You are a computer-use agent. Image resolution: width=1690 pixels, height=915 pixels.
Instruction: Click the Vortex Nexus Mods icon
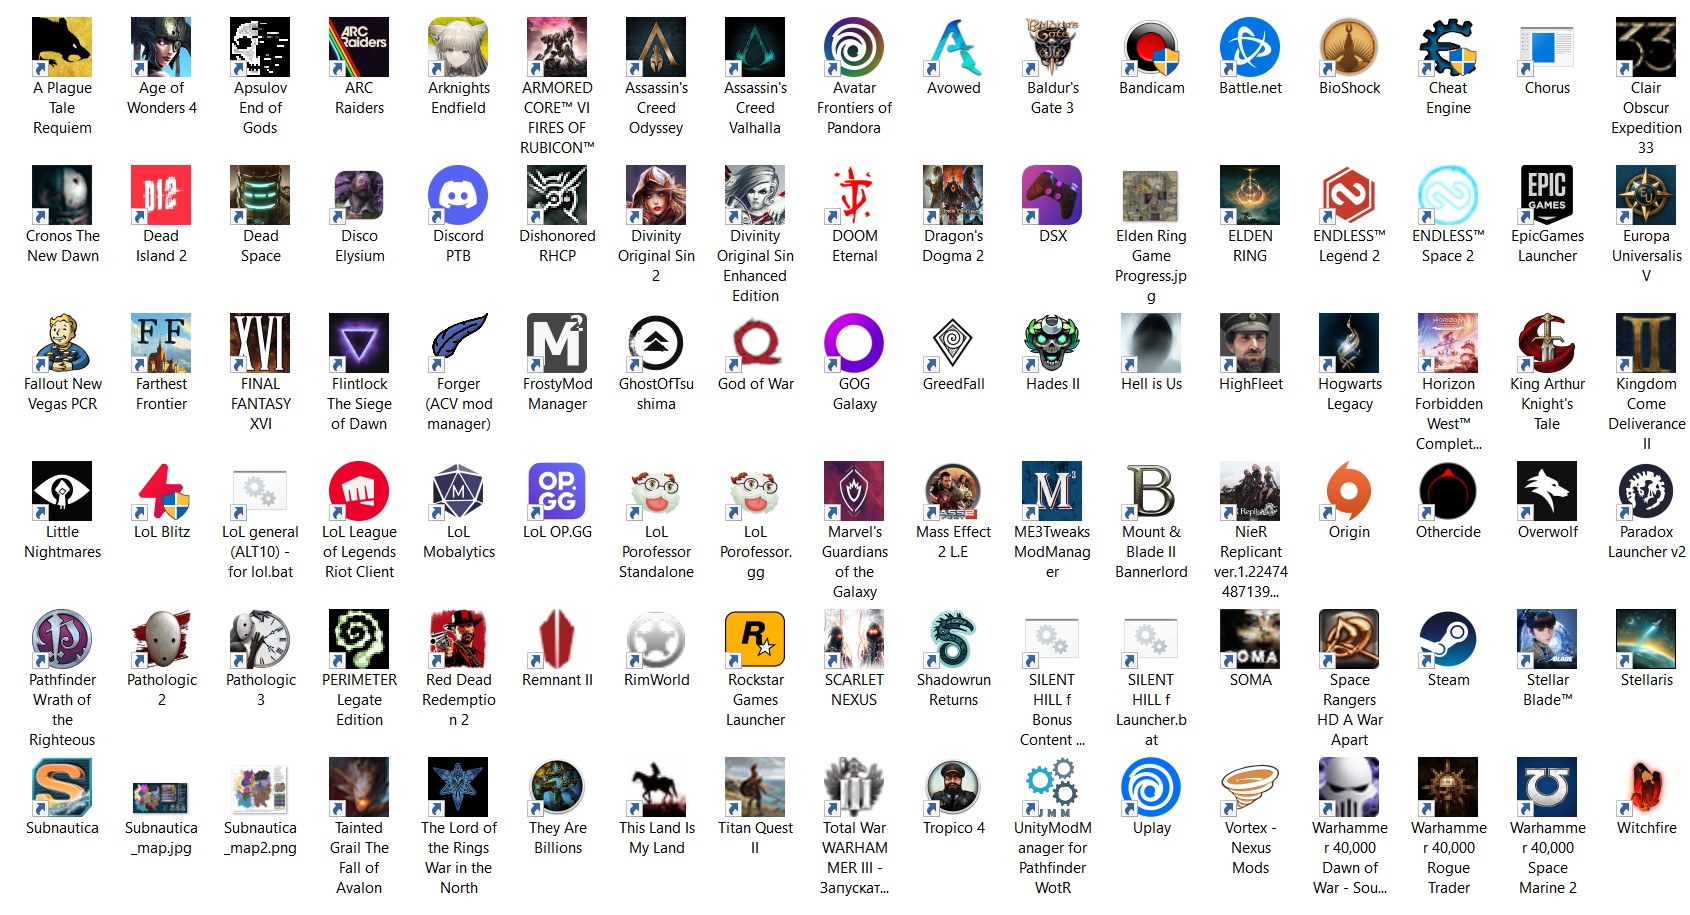[1250, 787]
